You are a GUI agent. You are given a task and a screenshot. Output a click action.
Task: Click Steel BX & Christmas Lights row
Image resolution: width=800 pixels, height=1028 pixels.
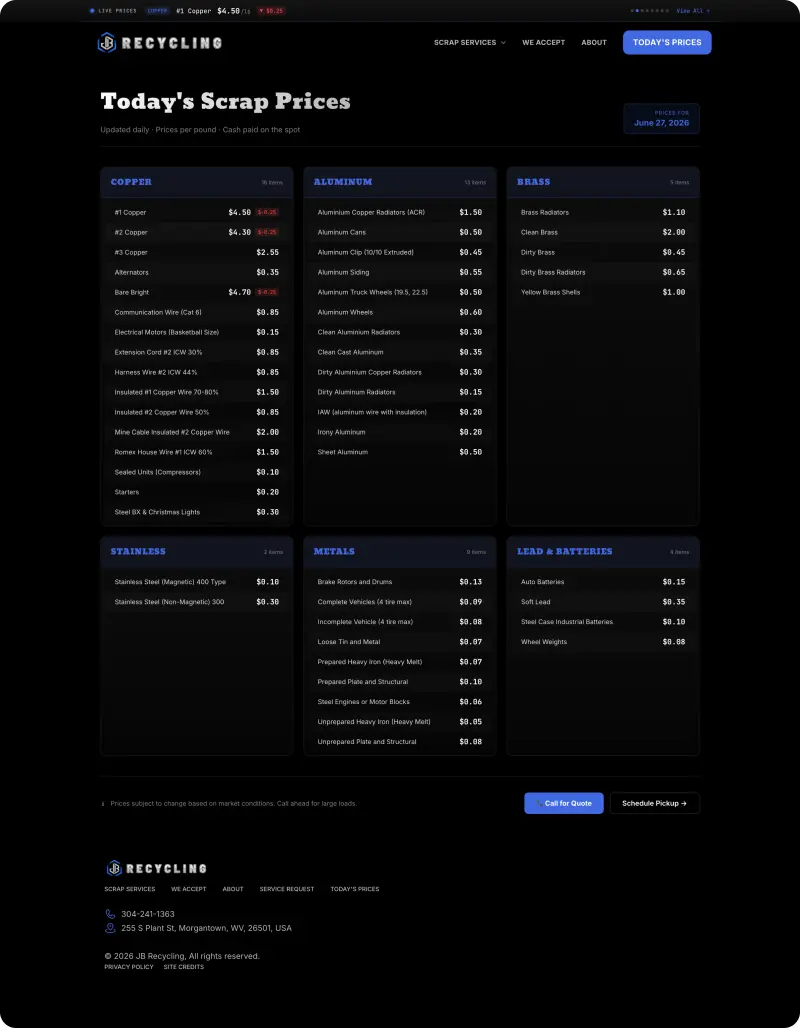[x=197, y=512]
